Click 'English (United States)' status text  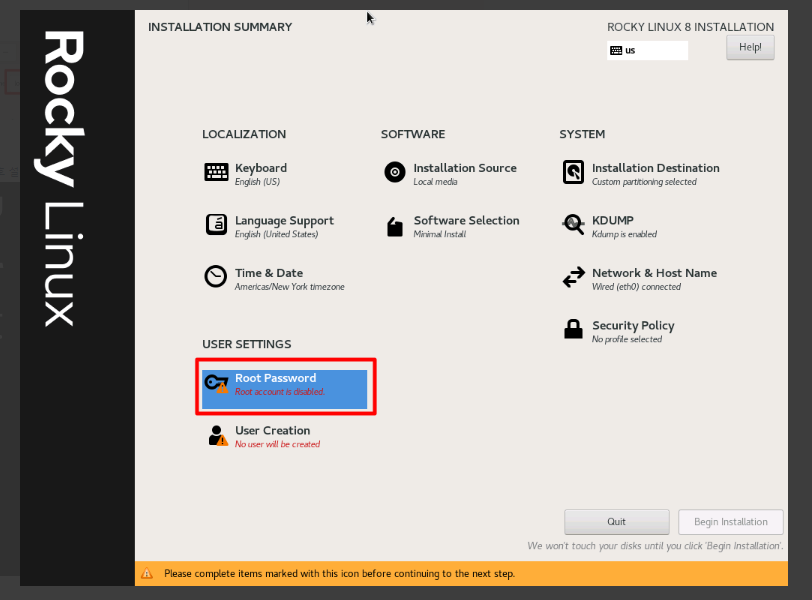tap(277, 234)
